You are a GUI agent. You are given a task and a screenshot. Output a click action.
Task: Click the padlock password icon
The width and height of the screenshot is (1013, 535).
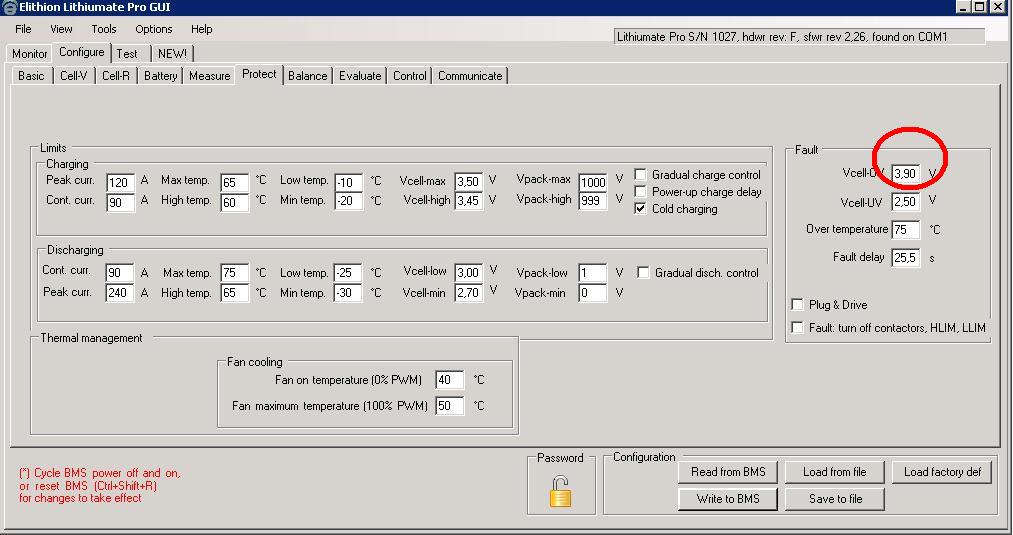[x=559, y=491]
